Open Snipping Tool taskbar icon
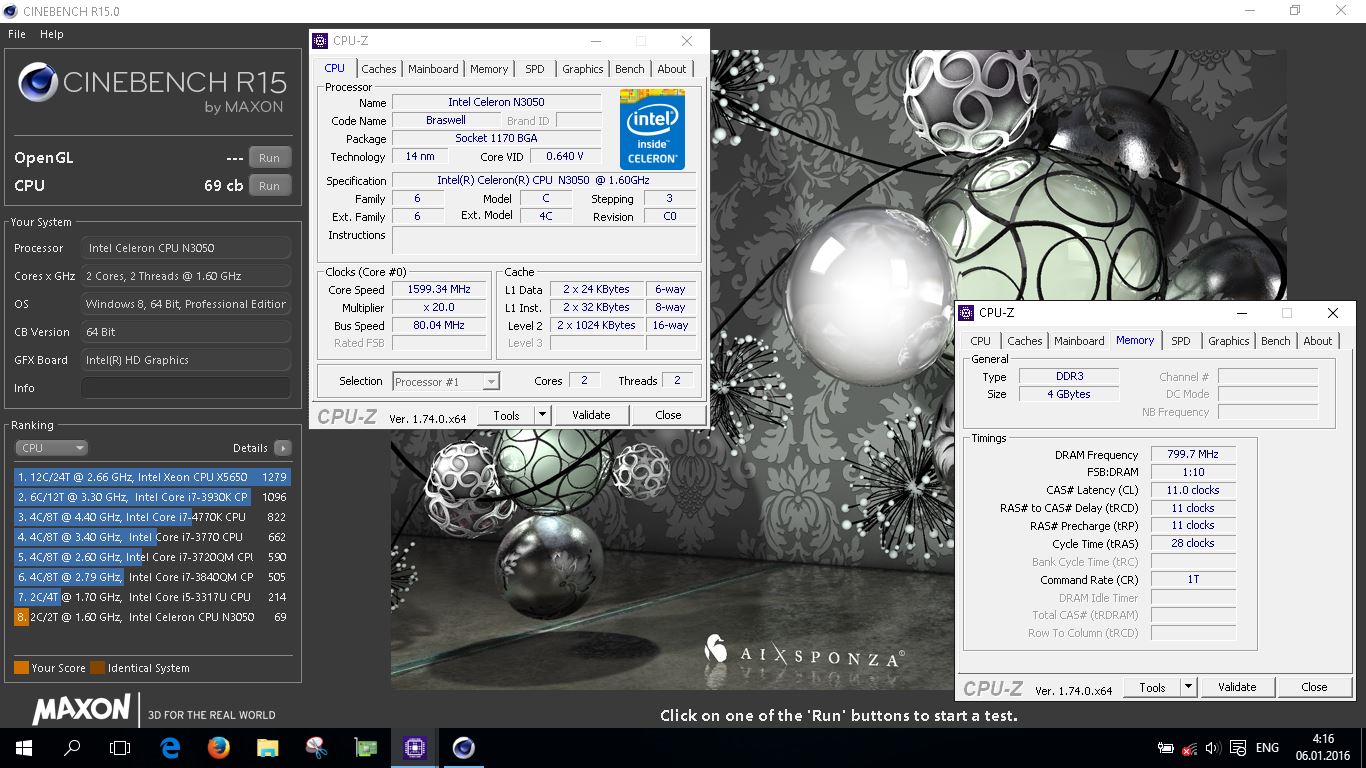Image resolution: width=1366 pixels, height=768 pixels. (x=316, y=748)
